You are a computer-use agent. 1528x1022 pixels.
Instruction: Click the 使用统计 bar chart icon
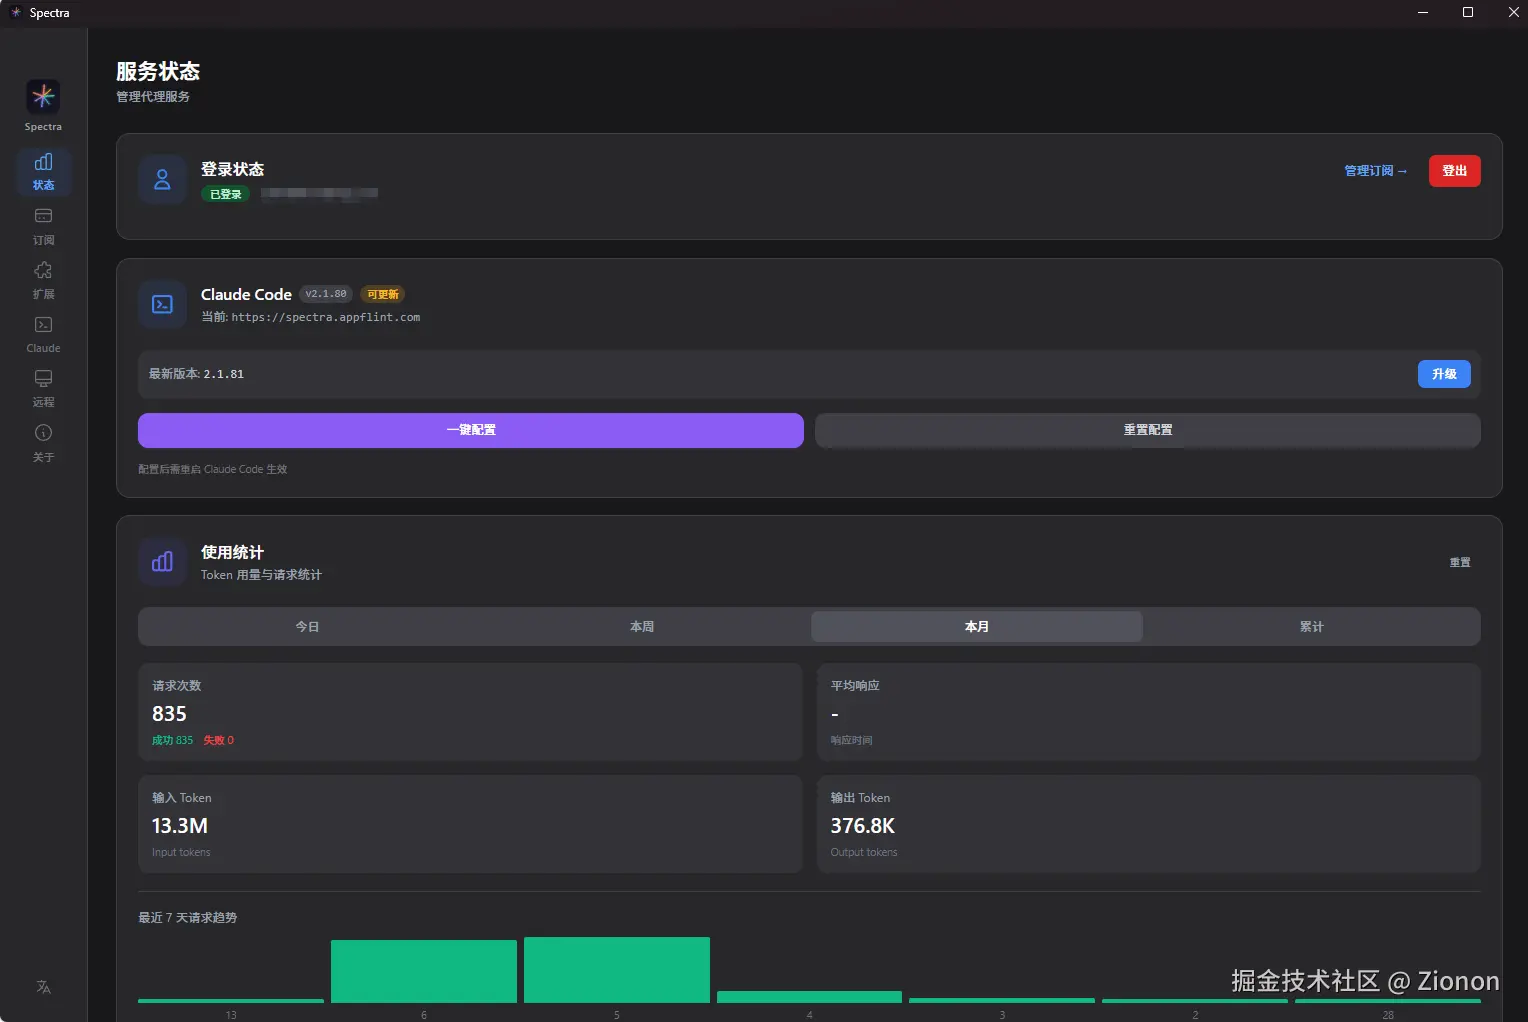162,562
